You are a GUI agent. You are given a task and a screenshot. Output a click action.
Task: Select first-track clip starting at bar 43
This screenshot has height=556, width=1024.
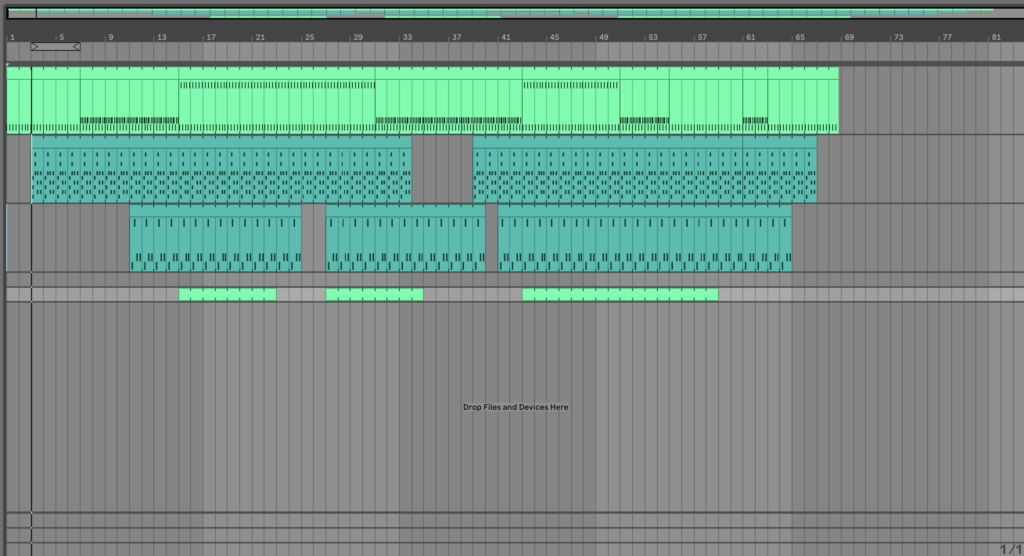[x=571, y=100]
